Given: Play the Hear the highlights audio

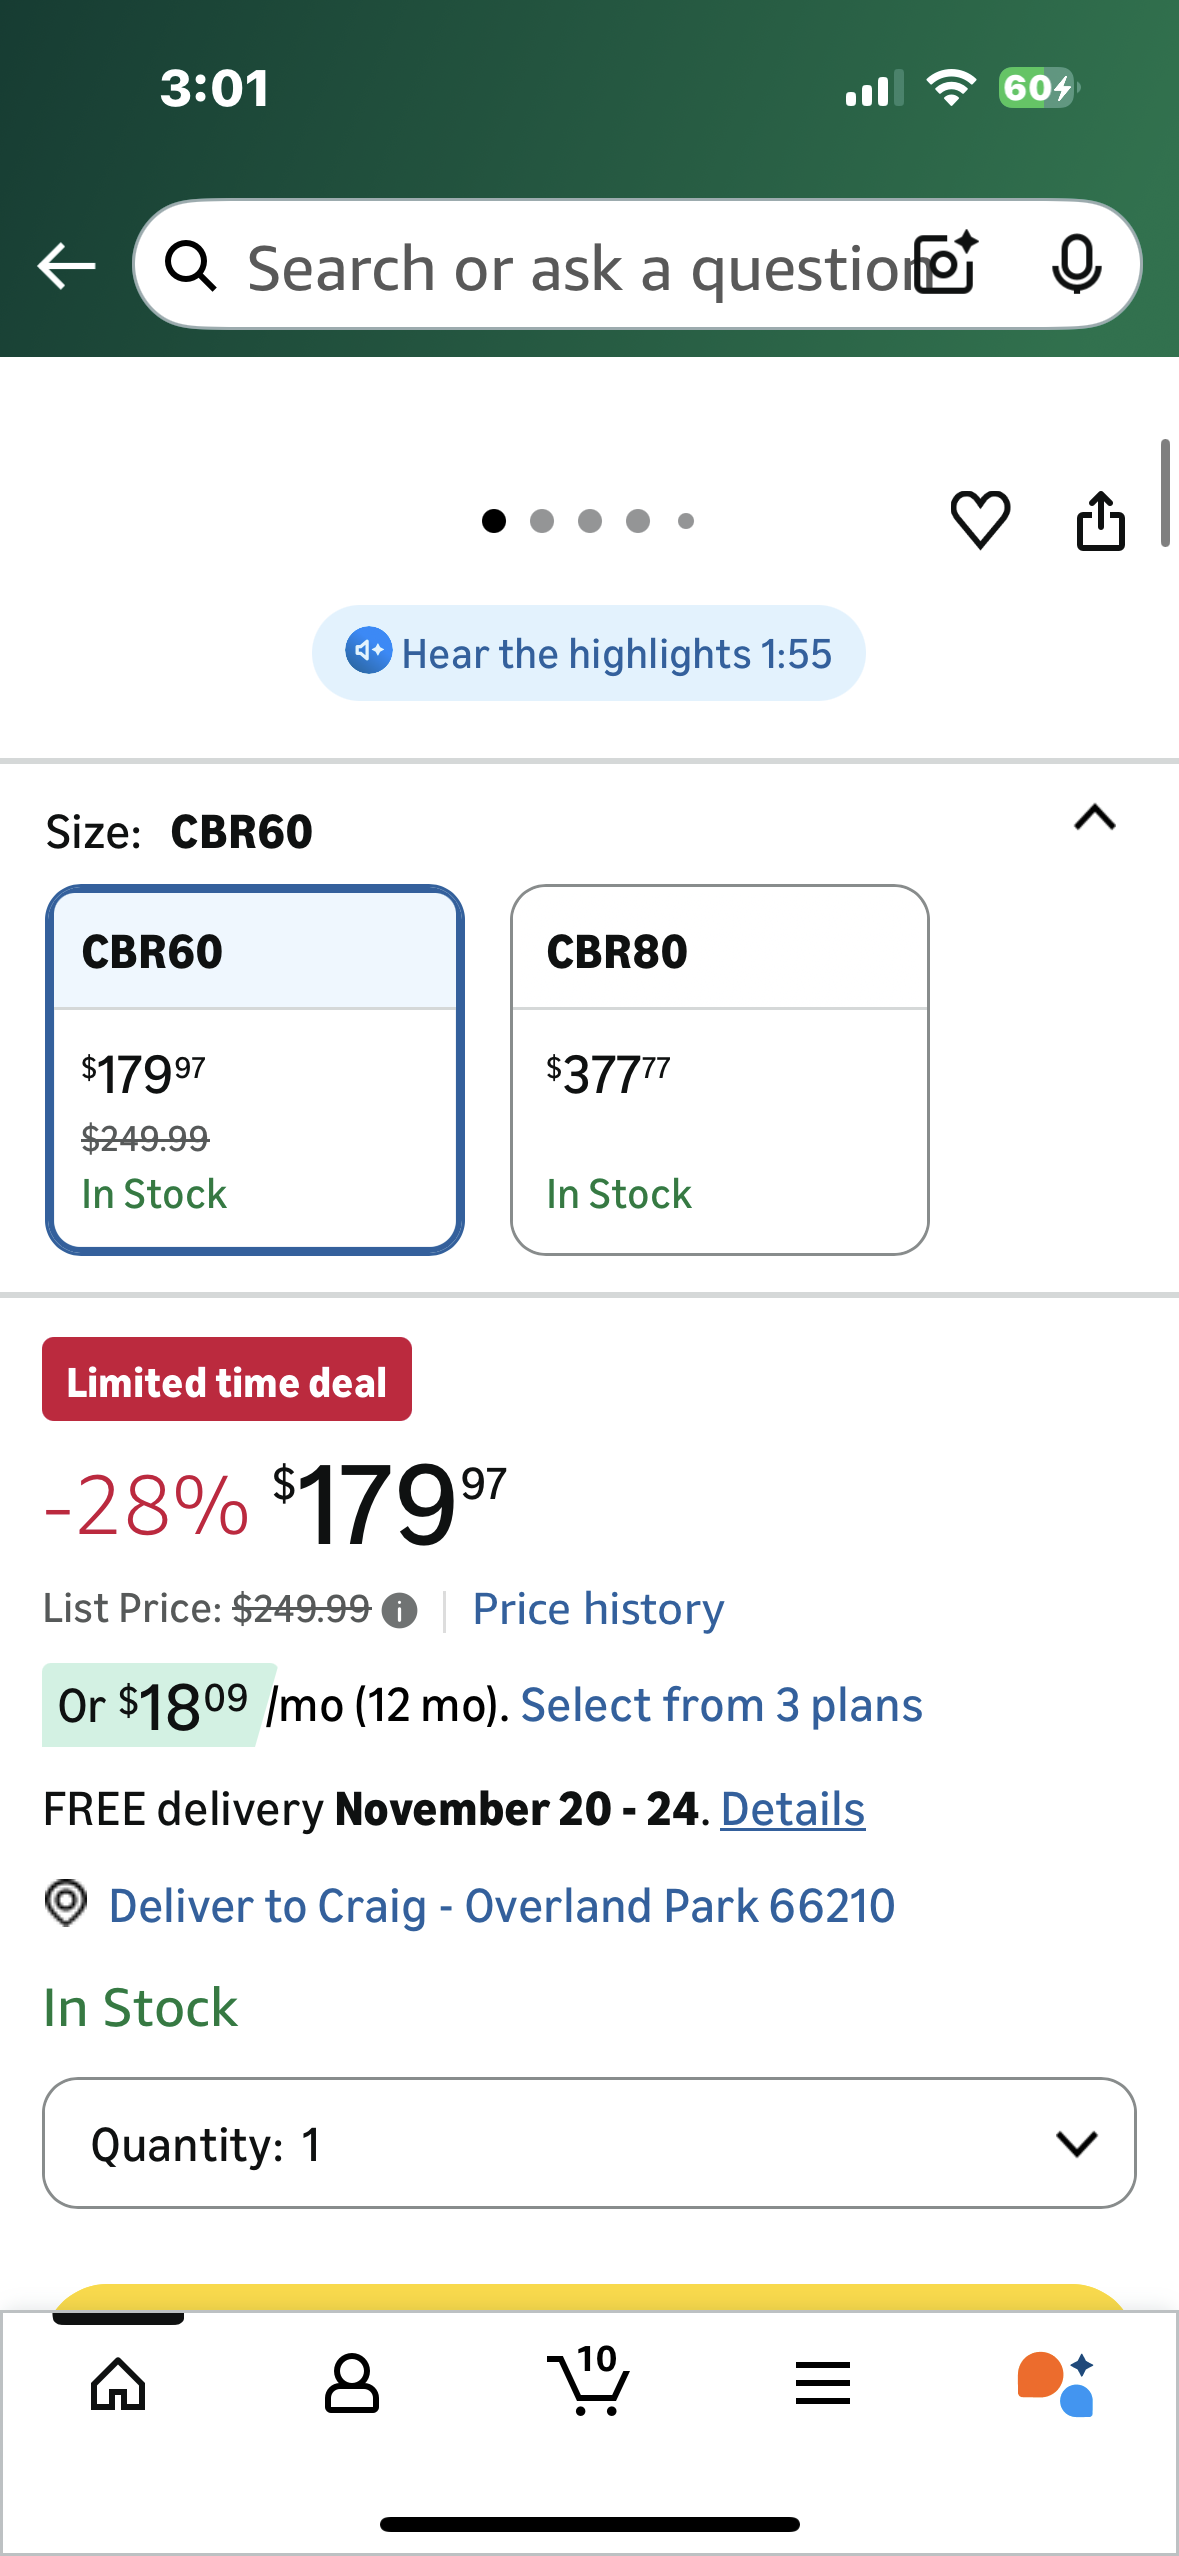Looking at the screenshot, I should (589, 652).
